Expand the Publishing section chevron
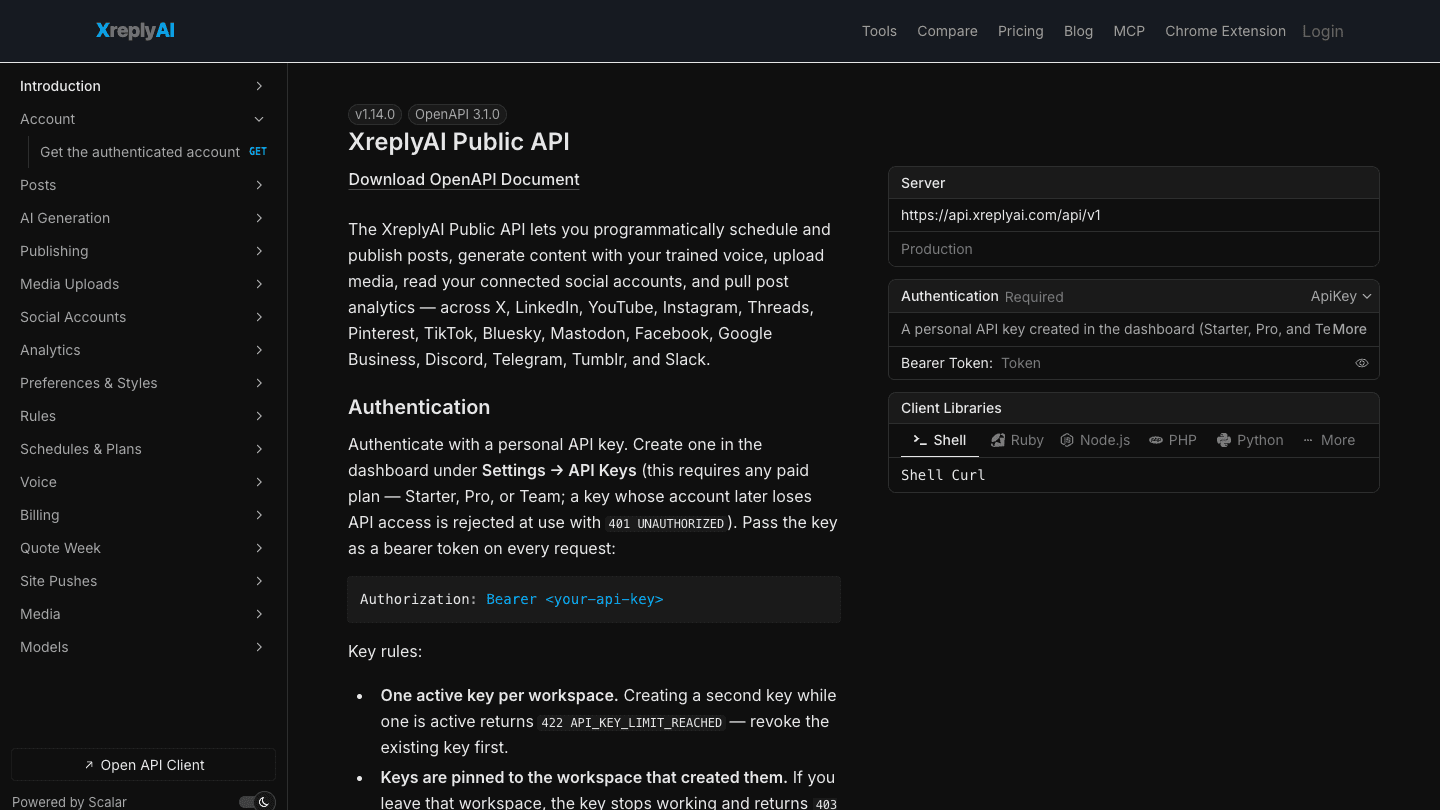 point(259,251)
